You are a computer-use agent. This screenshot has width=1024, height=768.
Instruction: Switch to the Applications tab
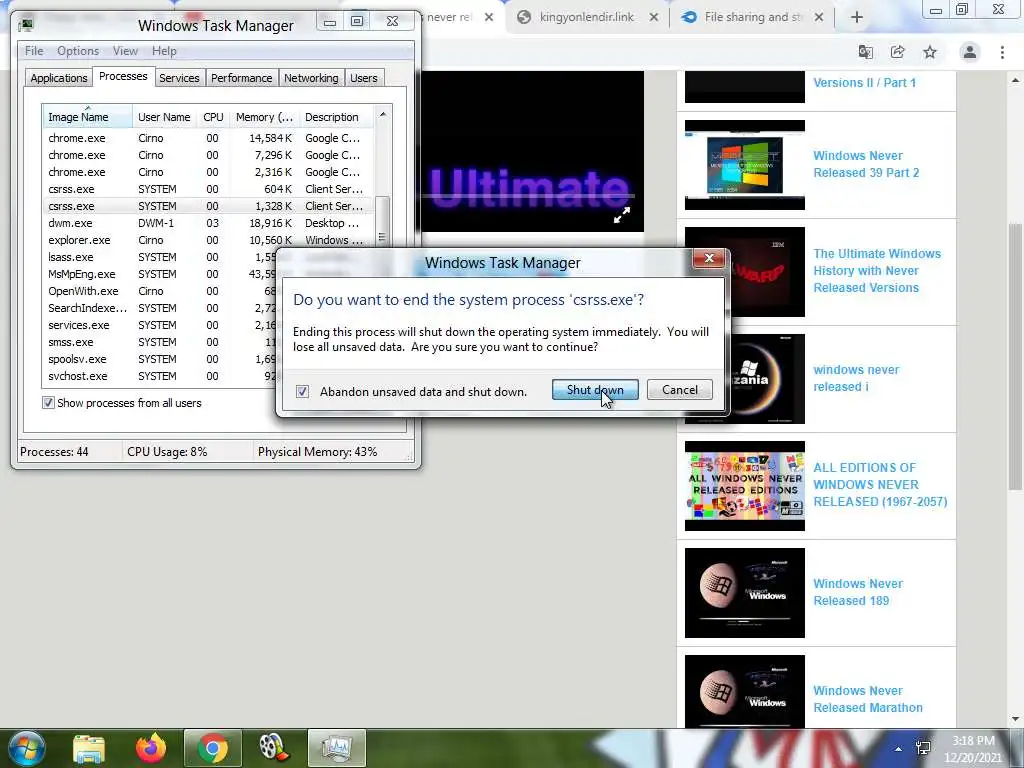click(x=59, y=78)
